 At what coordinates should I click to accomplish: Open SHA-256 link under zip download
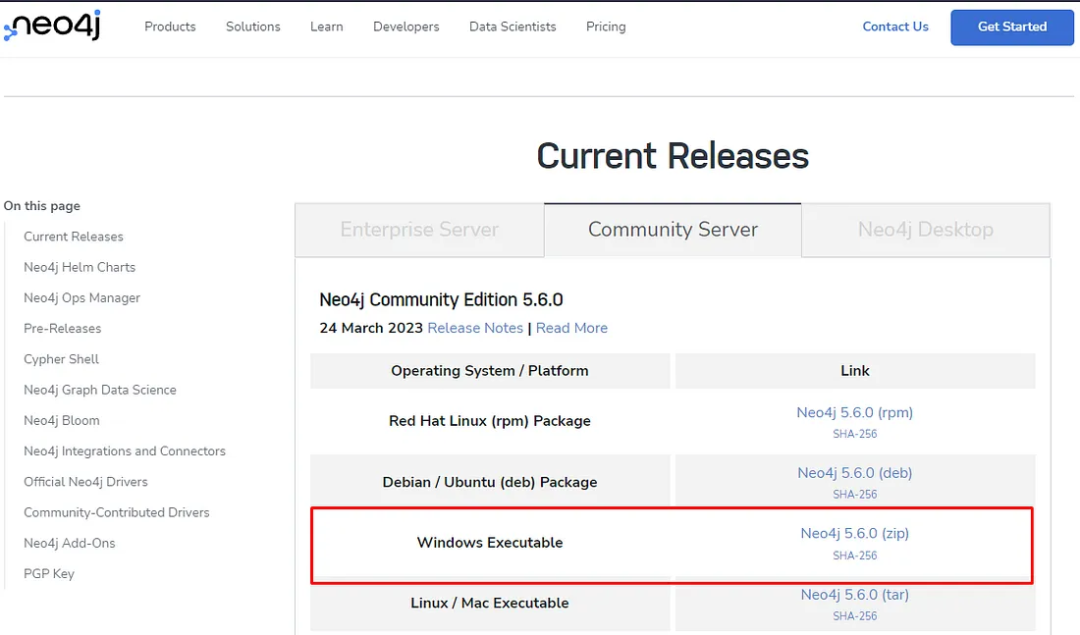tap(855, 555)
